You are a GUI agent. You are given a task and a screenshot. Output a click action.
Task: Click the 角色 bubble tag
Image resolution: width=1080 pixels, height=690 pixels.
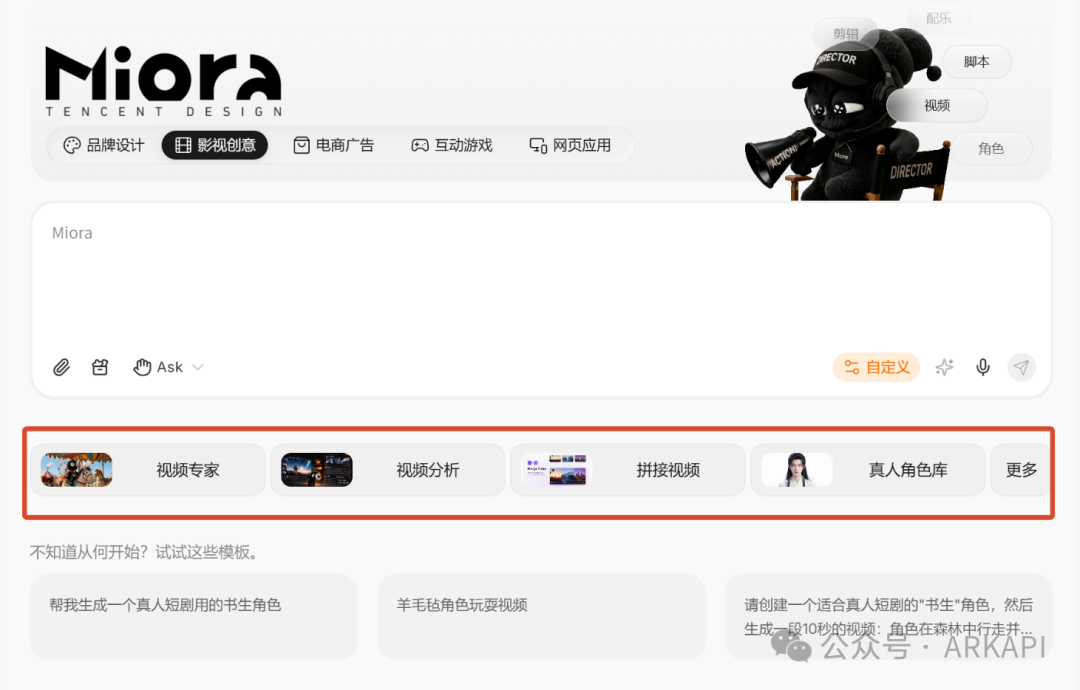(x=991, y=148)
